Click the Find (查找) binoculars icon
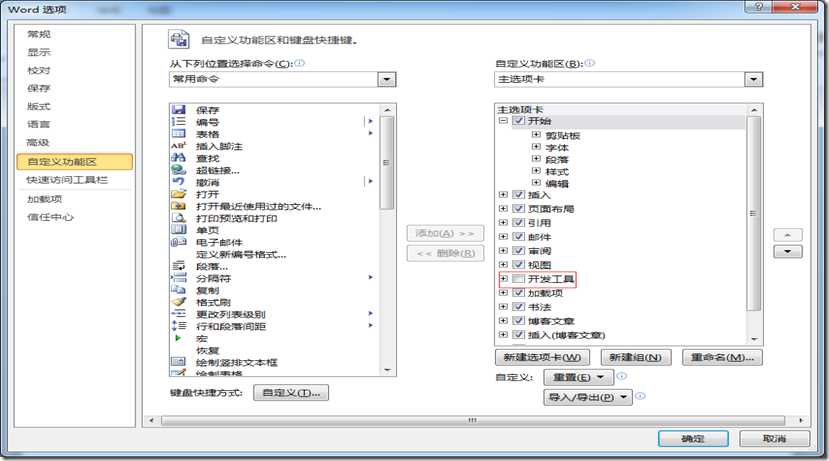The image size is (829, 461). [179, 158]
